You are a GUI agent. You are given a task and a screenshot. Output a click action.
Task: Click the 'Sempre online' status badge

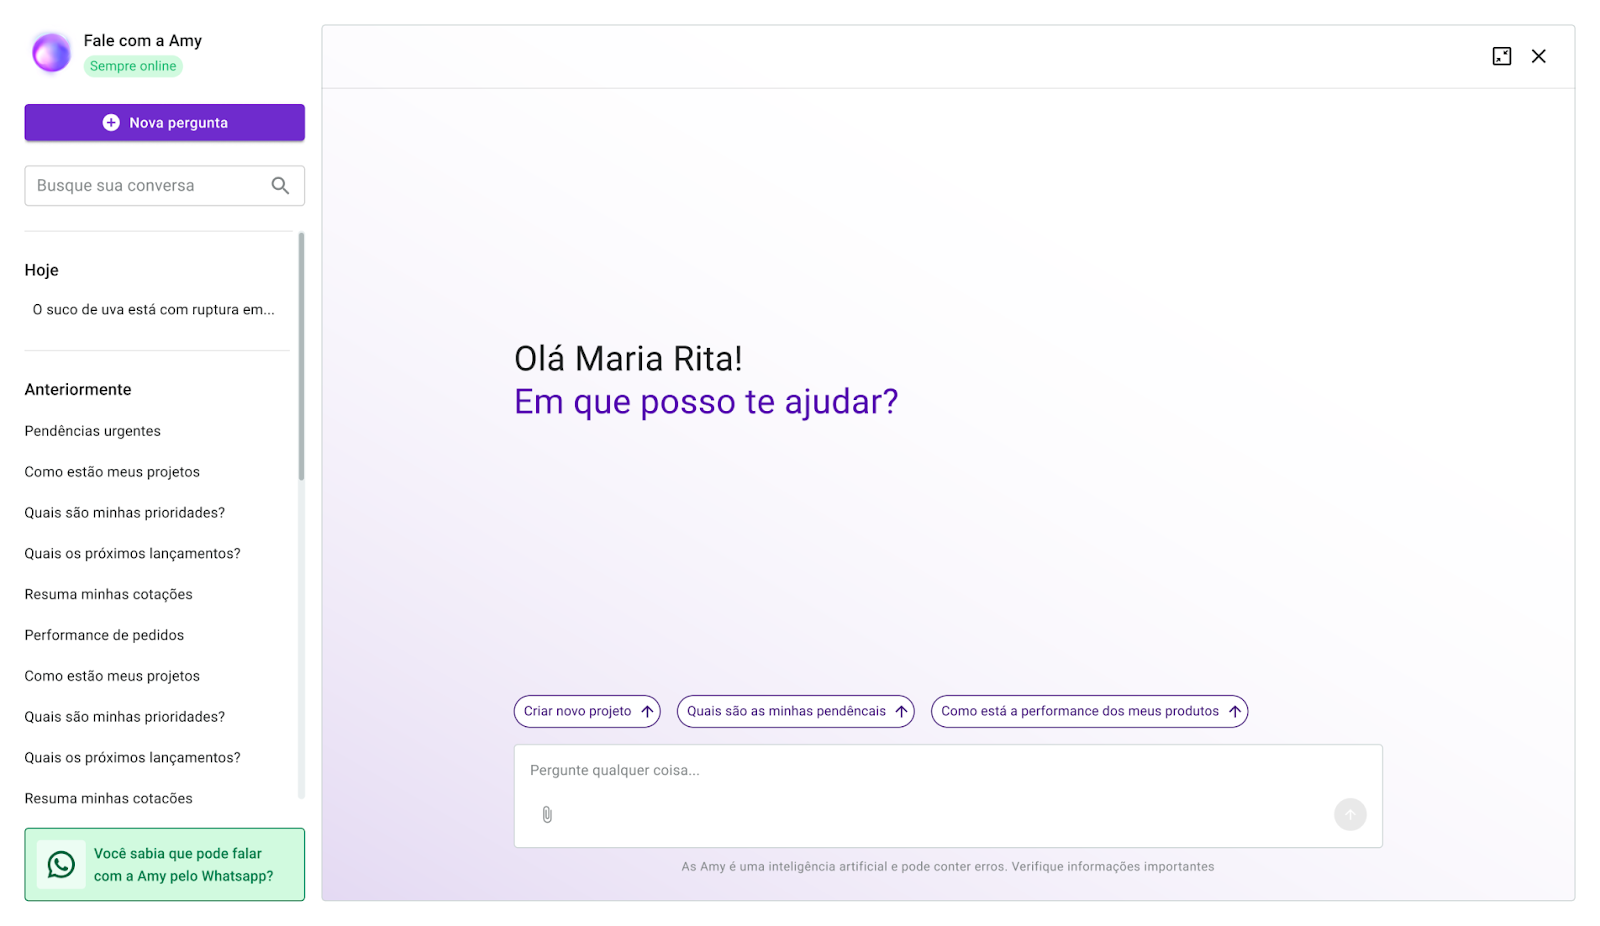tap(133, 66)
